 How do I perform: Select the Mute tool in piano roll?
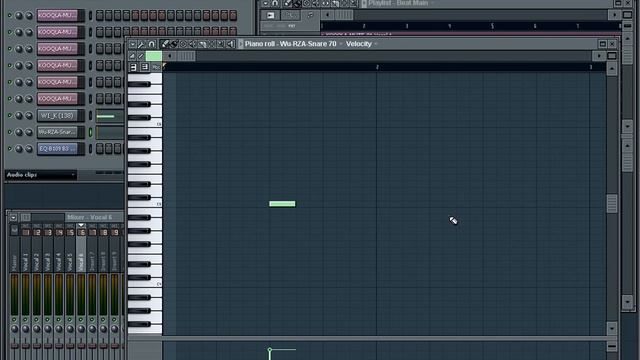coord(192,44)
